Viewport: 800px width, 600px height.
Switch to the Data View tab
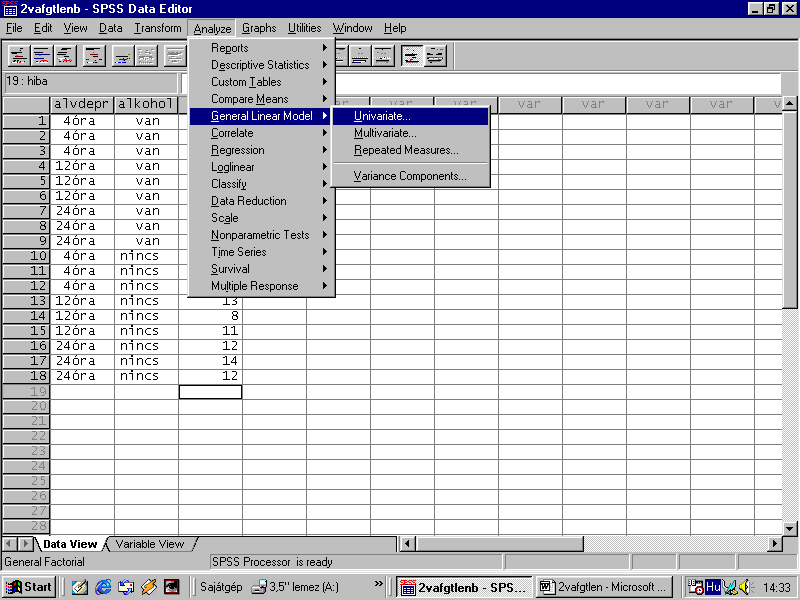tap(70, 544)
